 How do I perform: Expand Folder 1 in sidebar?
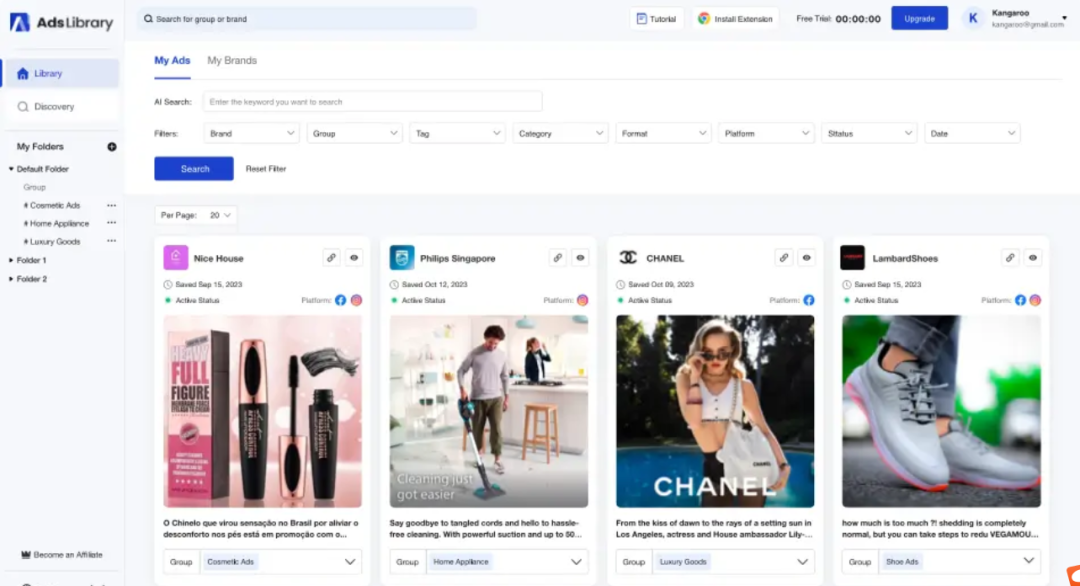click(11, 260)
